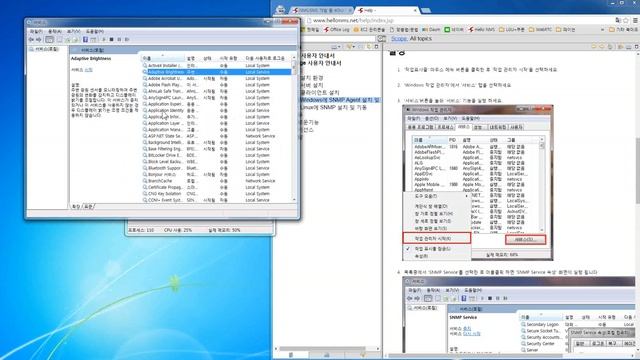Click the search Go icon beside Scope

(382, 39)
